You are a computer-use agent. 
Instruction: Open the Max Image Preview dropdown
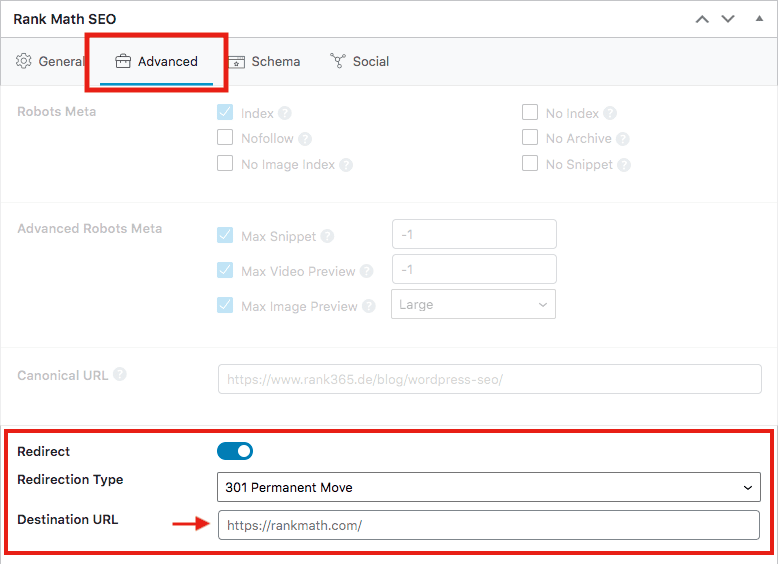pyautogui.click(x=473, y=305)
